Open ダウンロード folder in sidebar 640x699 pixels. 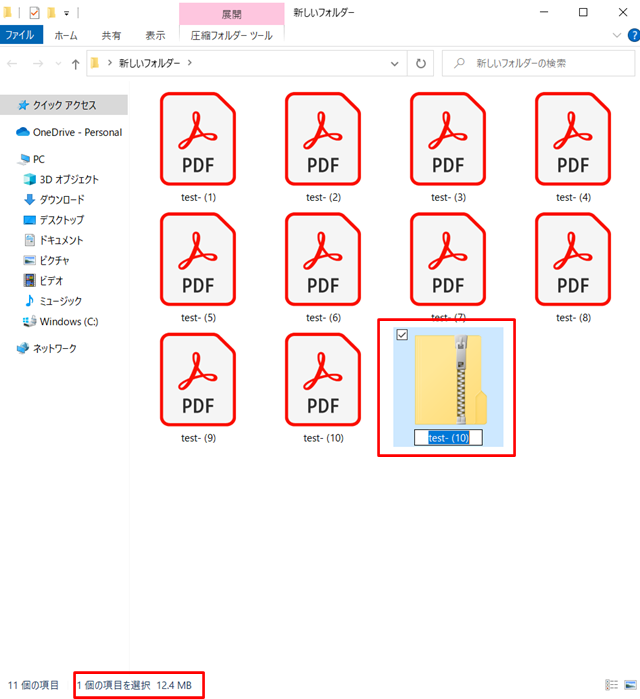[54, 199]
